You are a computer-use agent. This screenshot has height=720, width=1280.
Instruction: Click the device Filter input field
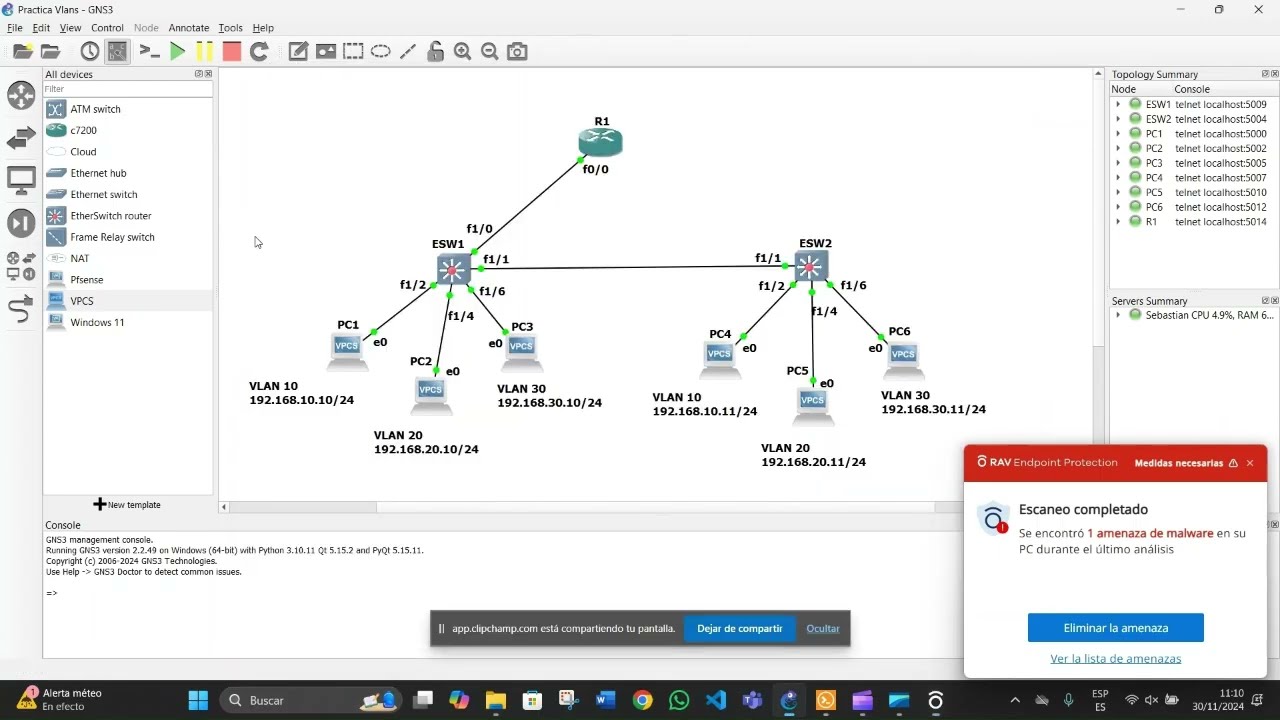point(128,89)
